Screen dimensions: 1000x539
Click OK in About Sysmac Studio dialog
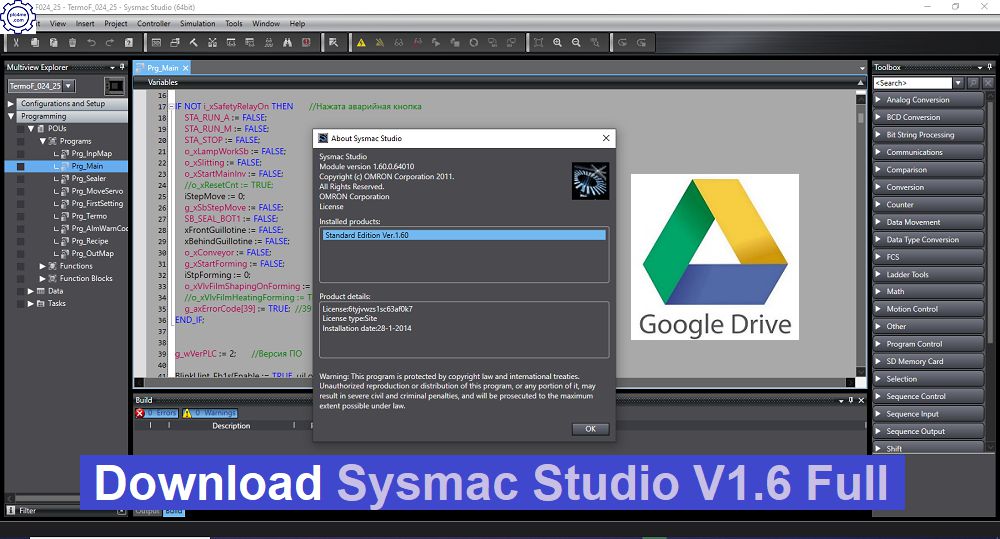590,429
